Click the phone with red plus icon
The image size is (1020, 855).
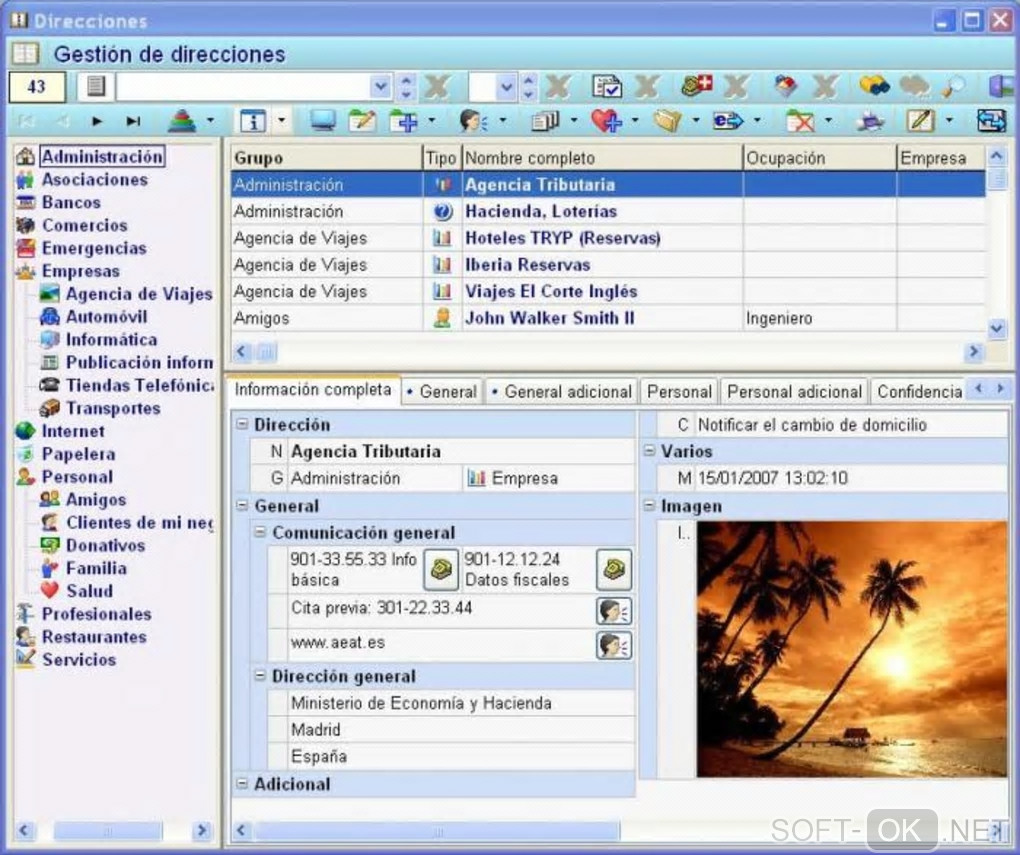tap(697, 85)
